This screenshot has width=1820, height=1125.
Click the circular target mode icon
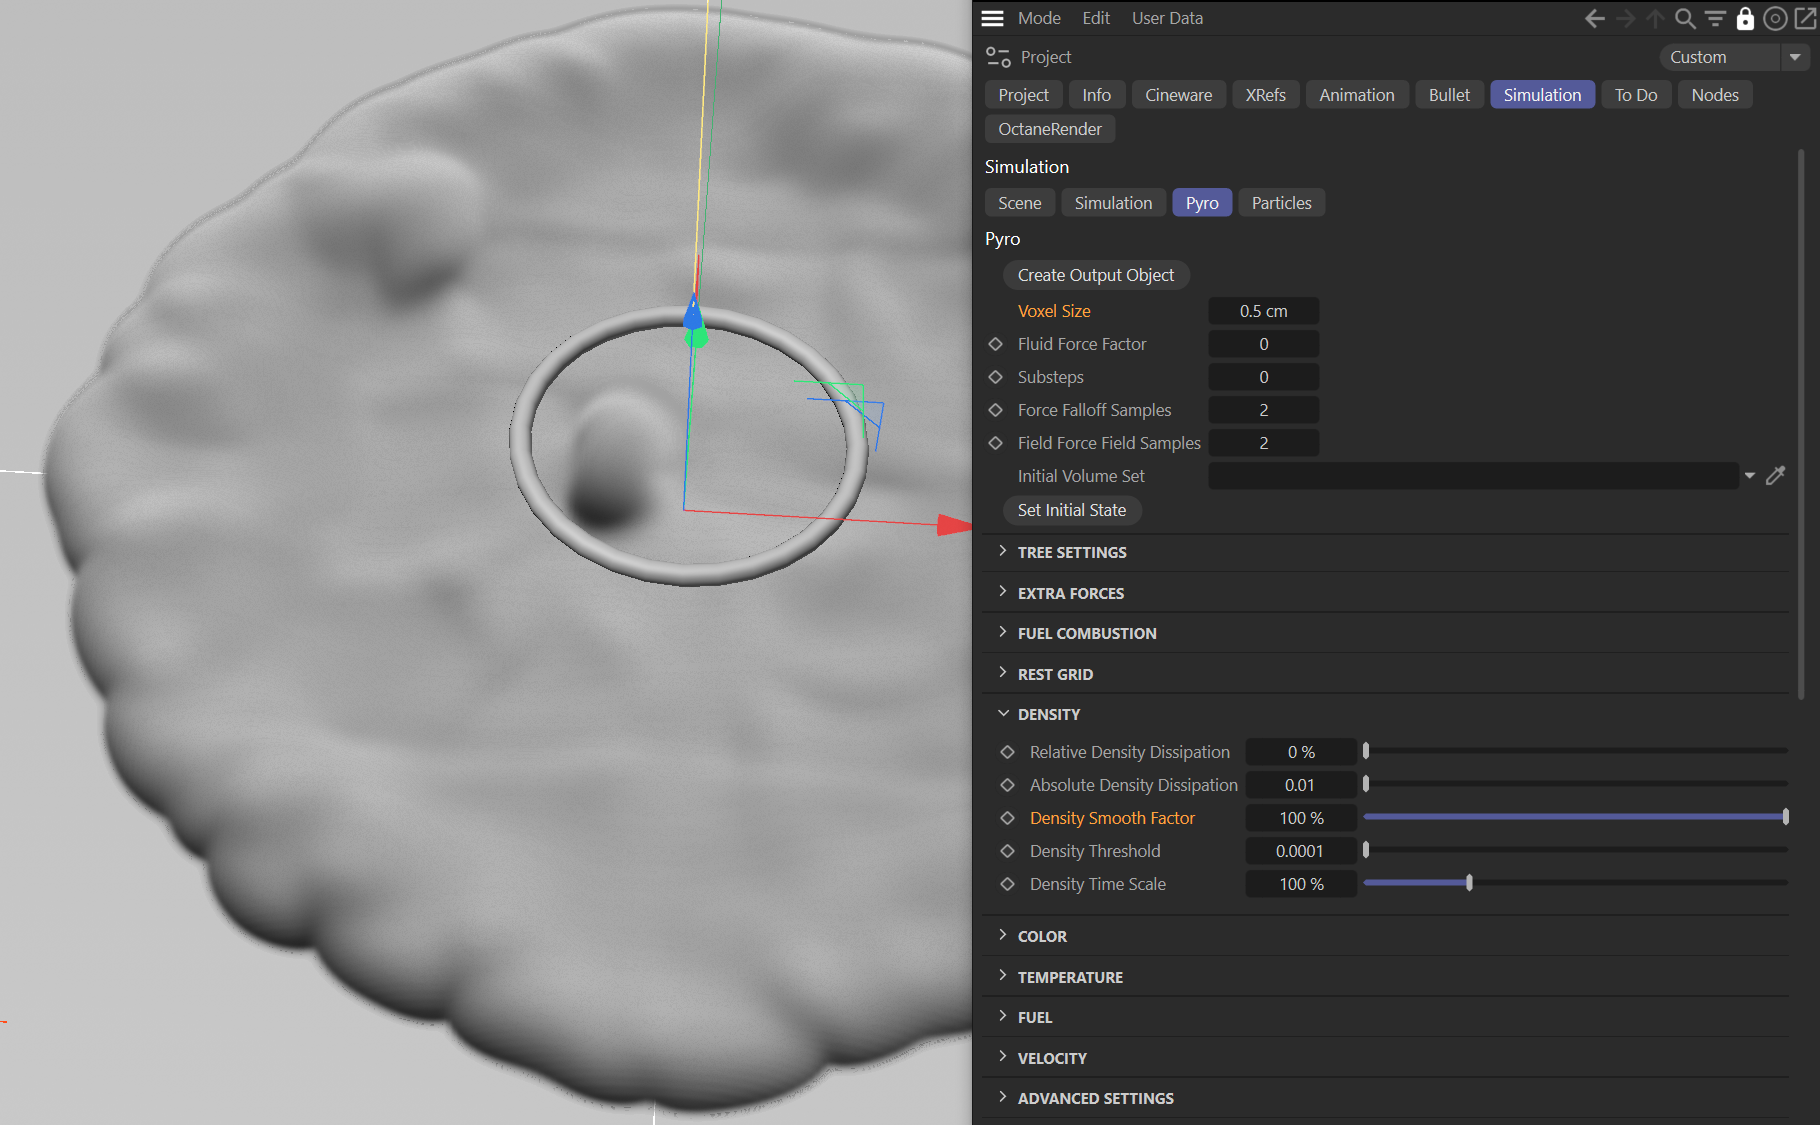click(x=1775, y=18)
